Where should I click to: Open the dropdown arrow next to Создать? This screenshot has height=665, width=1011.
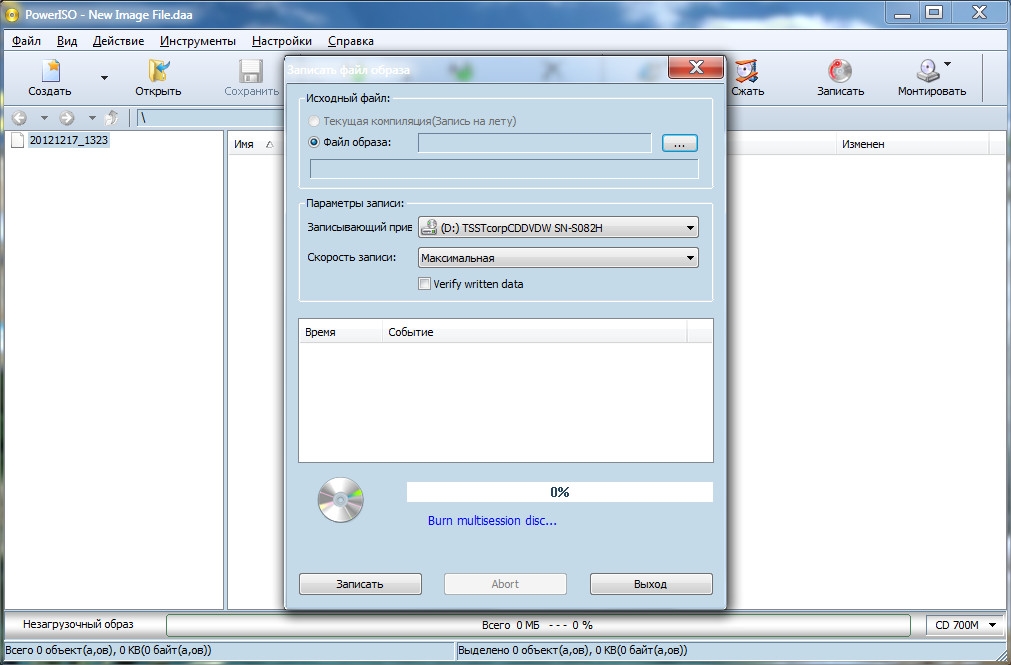tap(104, 78)
